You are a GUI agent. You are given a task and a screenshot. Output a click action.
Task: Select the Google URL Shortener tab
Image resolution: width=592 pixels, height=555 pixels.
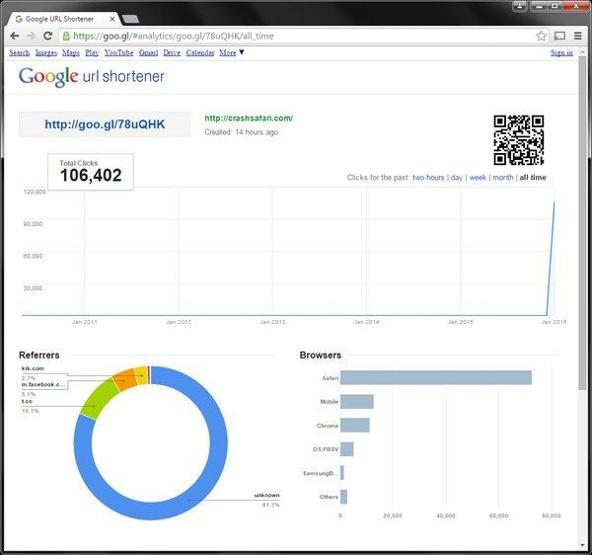(63, 19)
